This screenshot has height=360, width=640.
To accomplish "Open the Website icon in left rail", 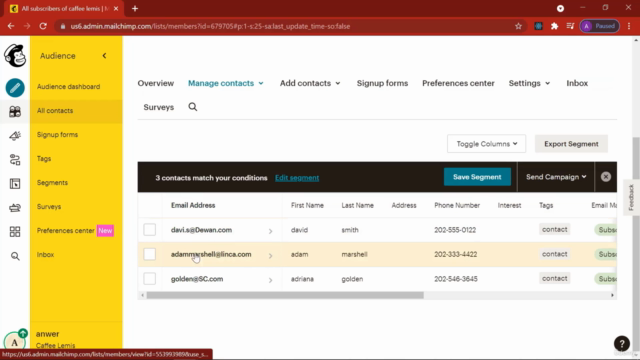I will 15,184.
